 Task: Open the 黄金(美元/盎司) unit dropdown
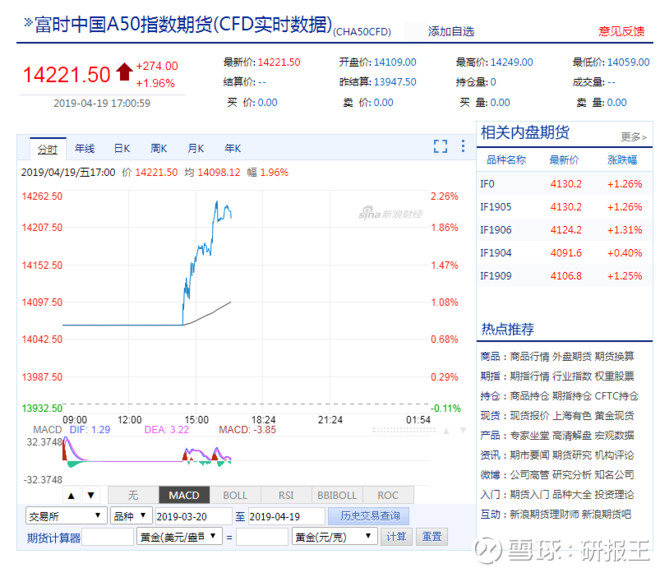179,536
